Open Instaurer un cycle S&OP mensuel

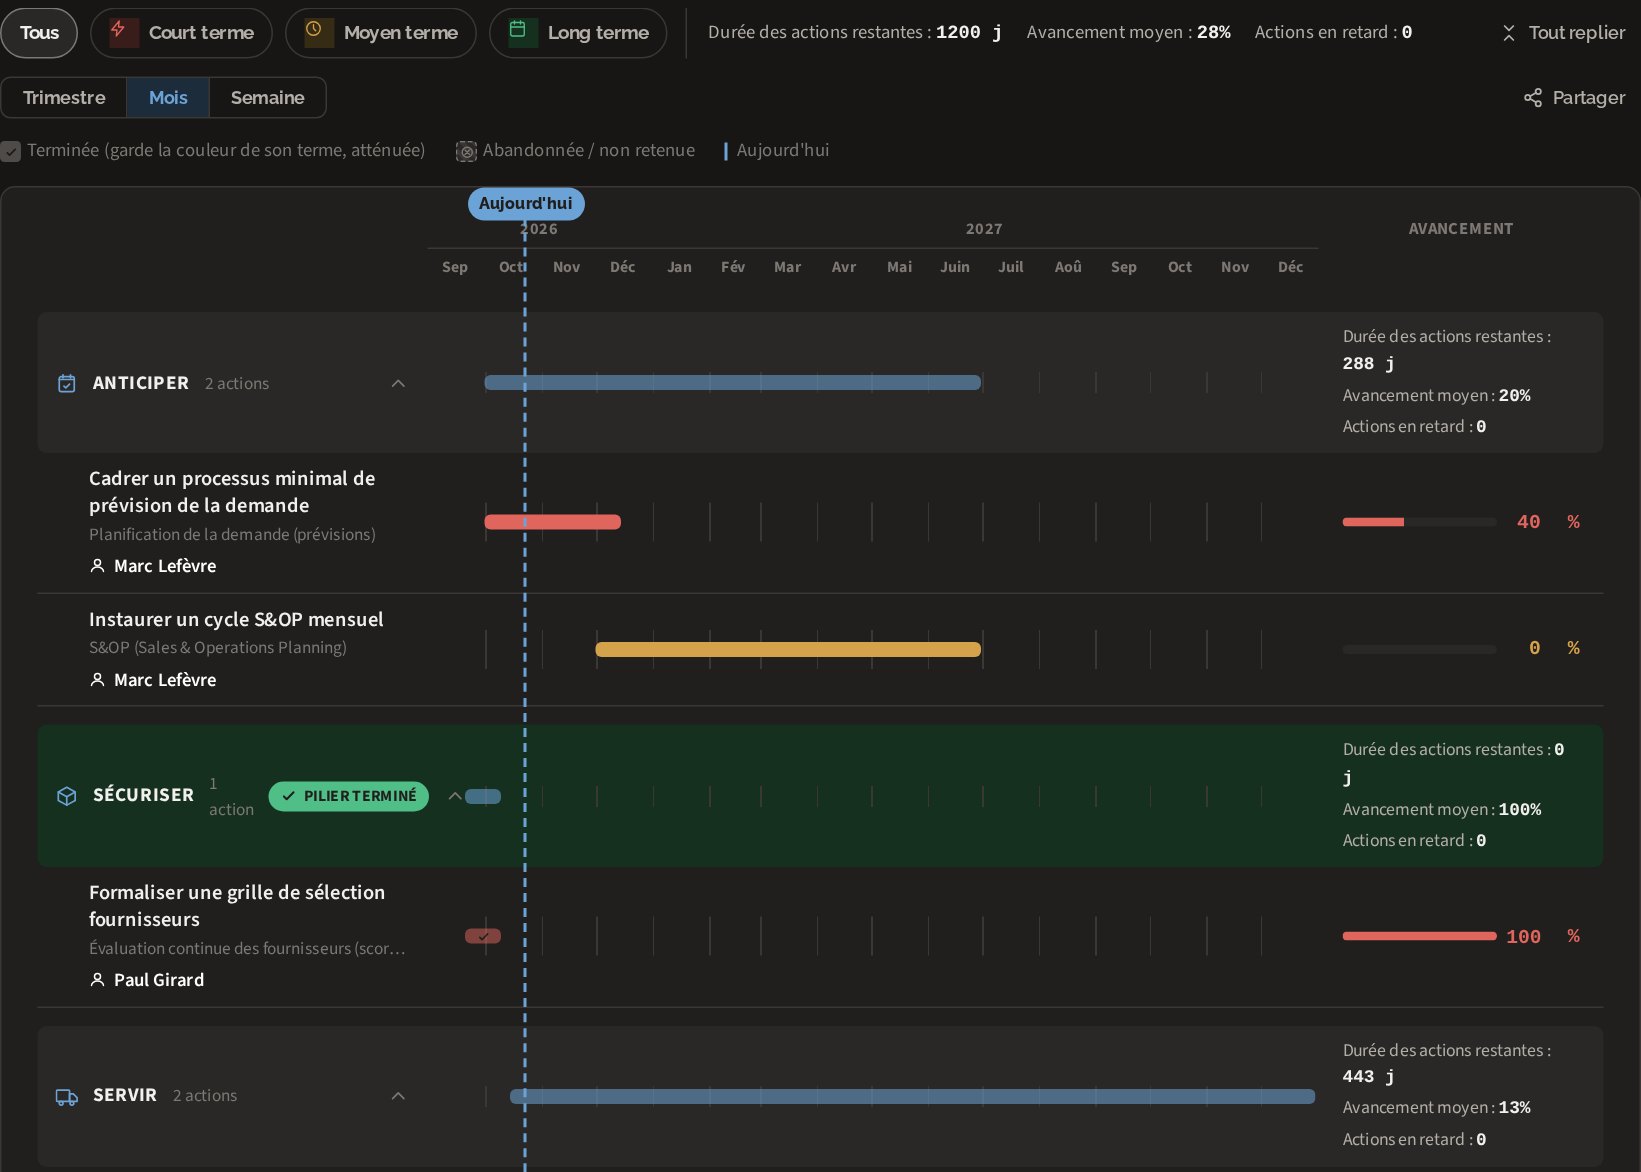pyautogui.click(x=236, y=620)
